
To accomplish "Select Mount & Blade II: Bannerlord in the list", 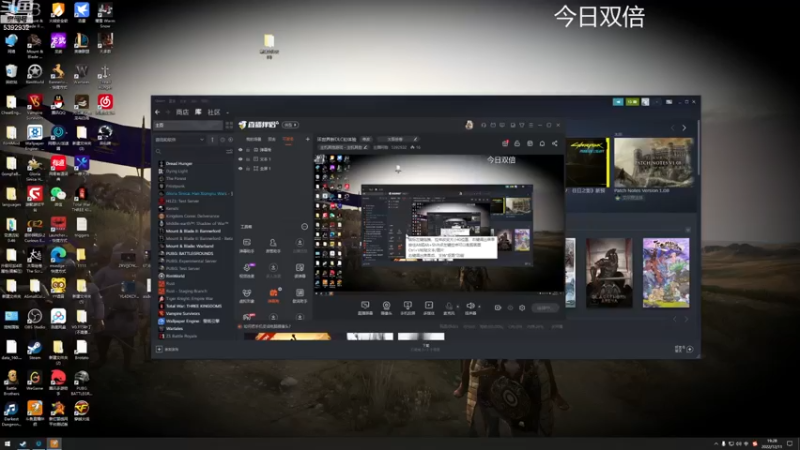I will tap(193, 231).
